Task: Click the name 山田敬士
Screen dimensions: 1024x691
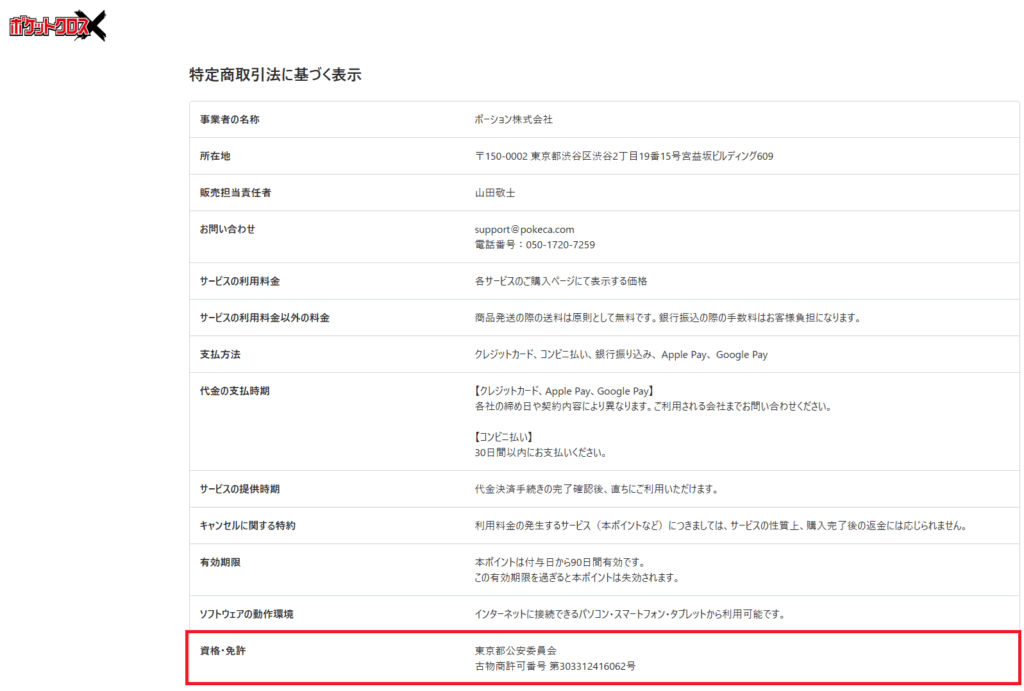Action: click(x=495, y=192)
